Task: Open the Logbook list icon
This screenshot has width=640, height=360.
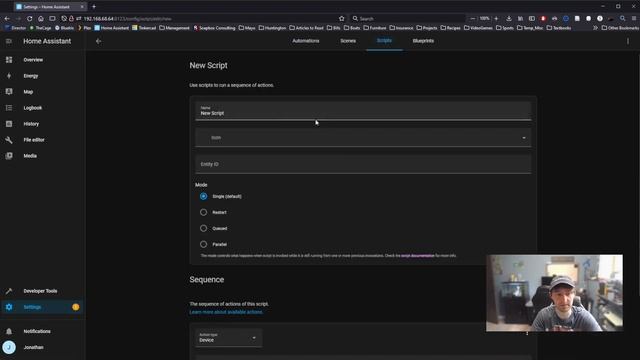Action: pos(9,108)
